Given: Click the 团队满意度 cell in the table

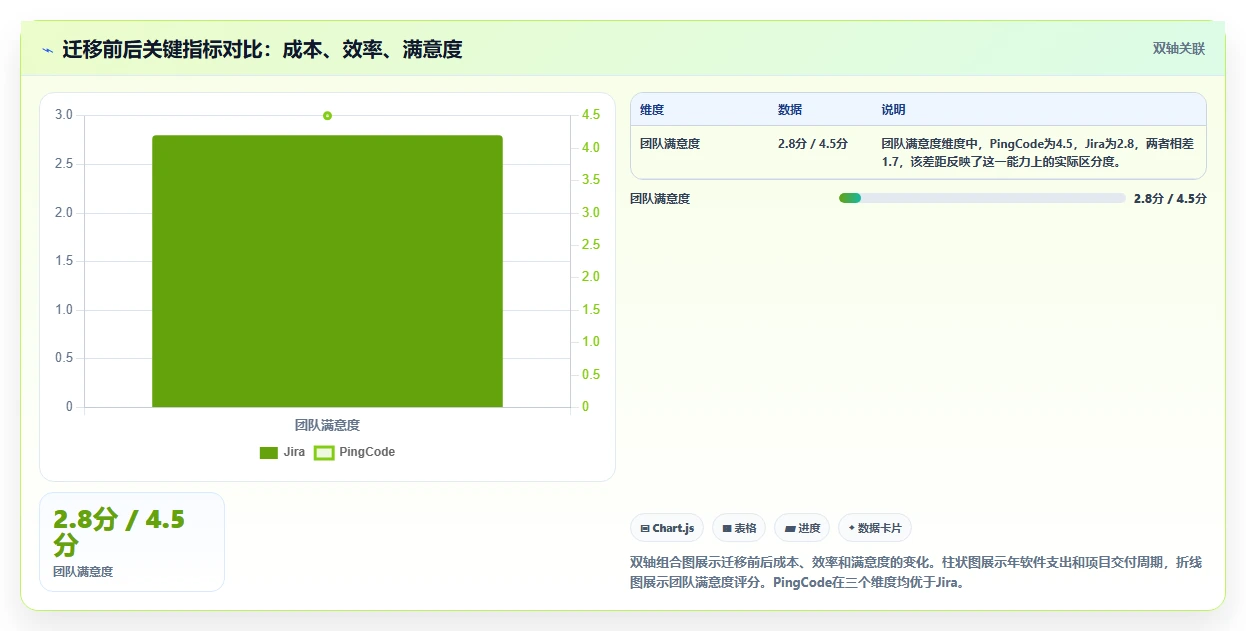Looking at the screenshot, I should [670, 144].
